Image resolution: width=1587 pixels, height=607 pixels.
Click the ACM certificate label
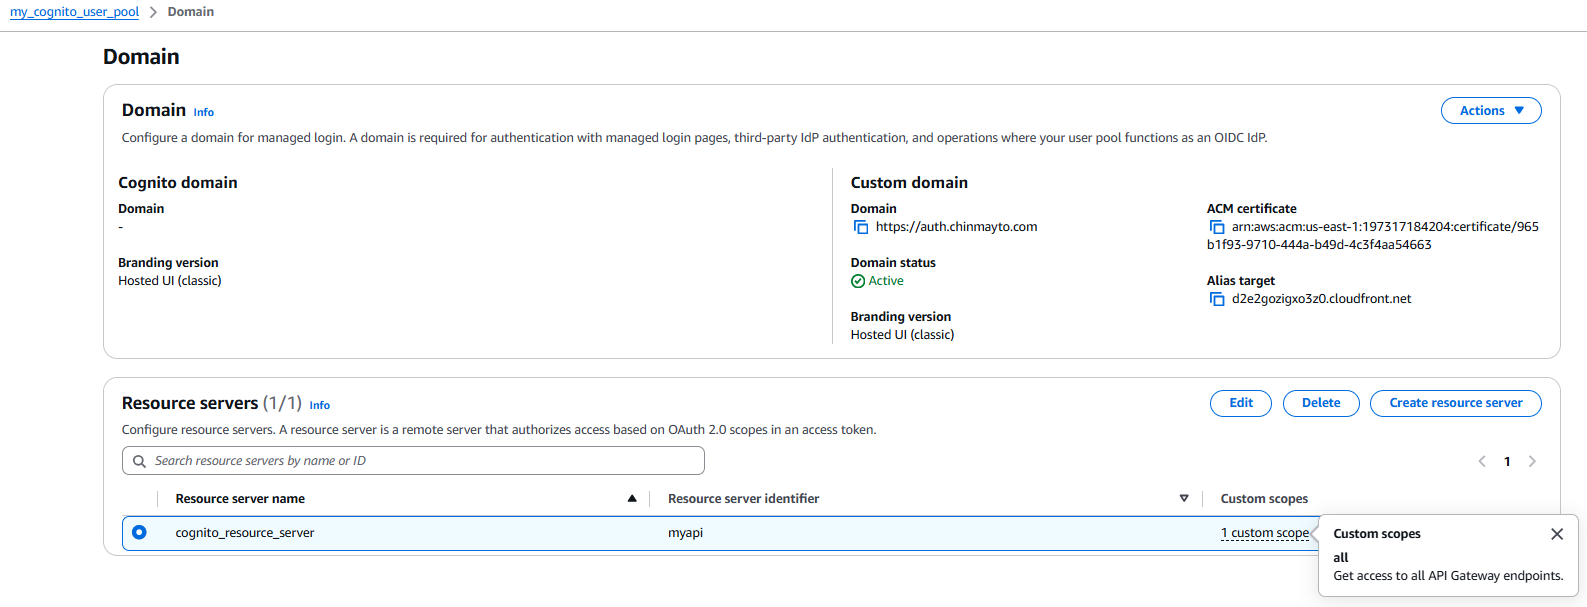(x=1251, y=209)
